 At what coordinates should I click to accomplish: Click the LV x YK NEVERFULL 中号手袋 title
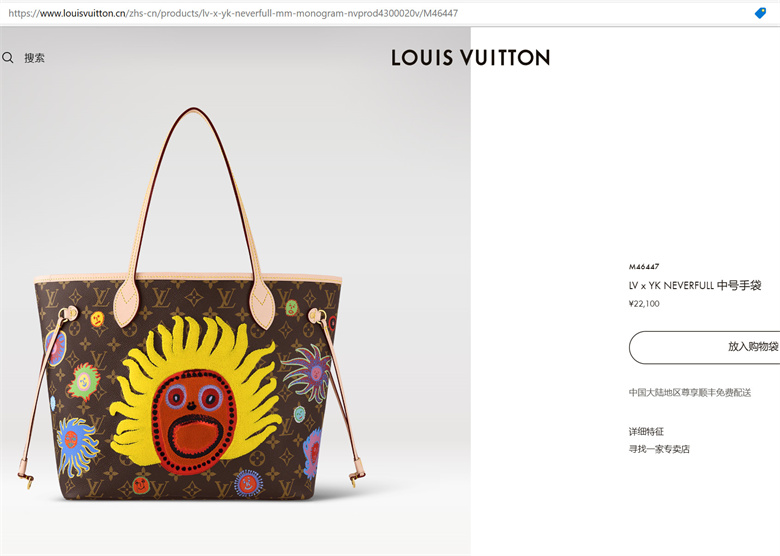pyautogui.click(x=695, y=285)
